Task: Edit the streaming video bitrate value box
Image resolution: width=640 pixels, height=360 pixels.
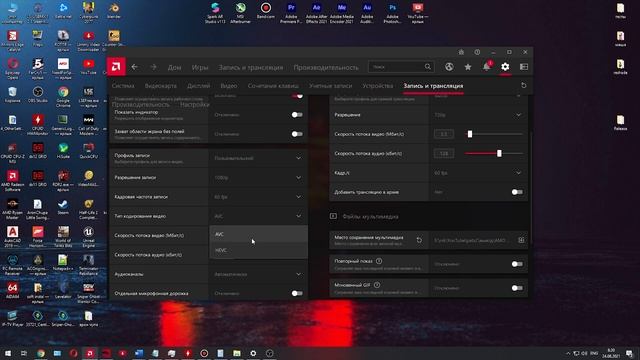Action: point(444,134)
